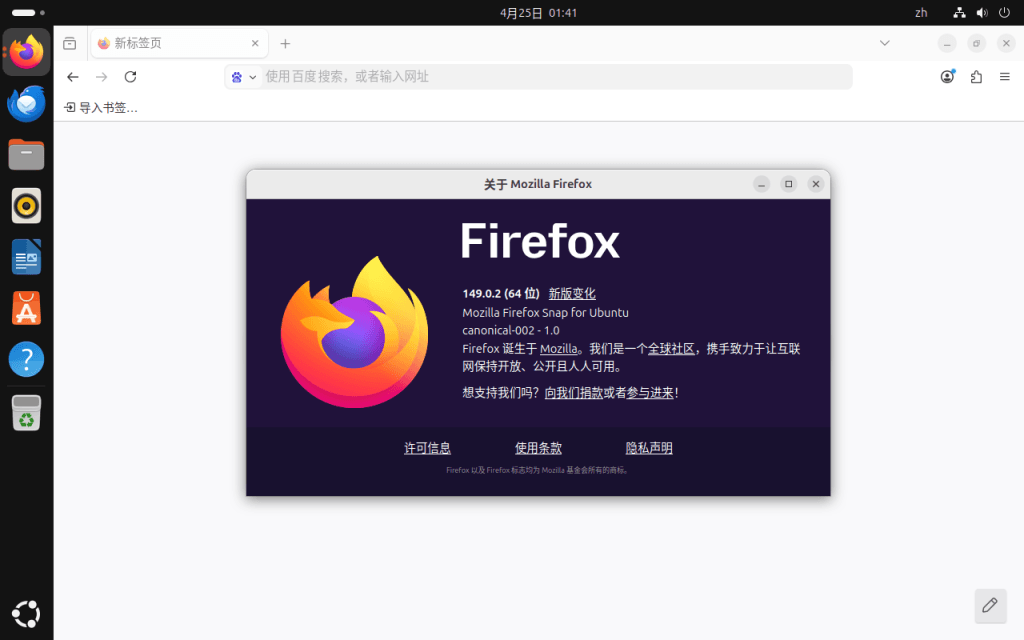Click the 向我们捐款 link

573,392
